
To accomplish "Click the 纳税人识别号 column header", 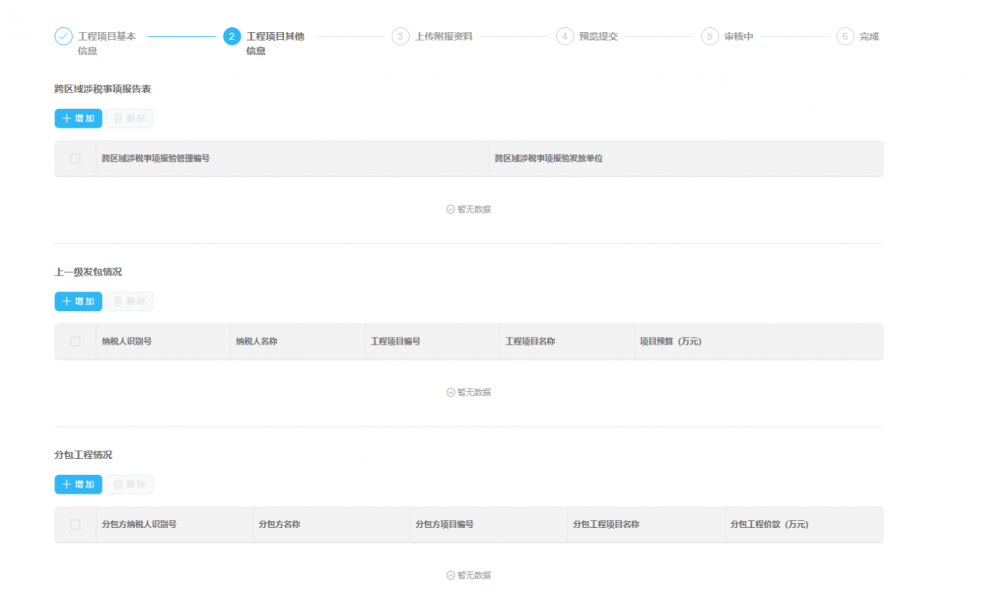I will (126, 341).
